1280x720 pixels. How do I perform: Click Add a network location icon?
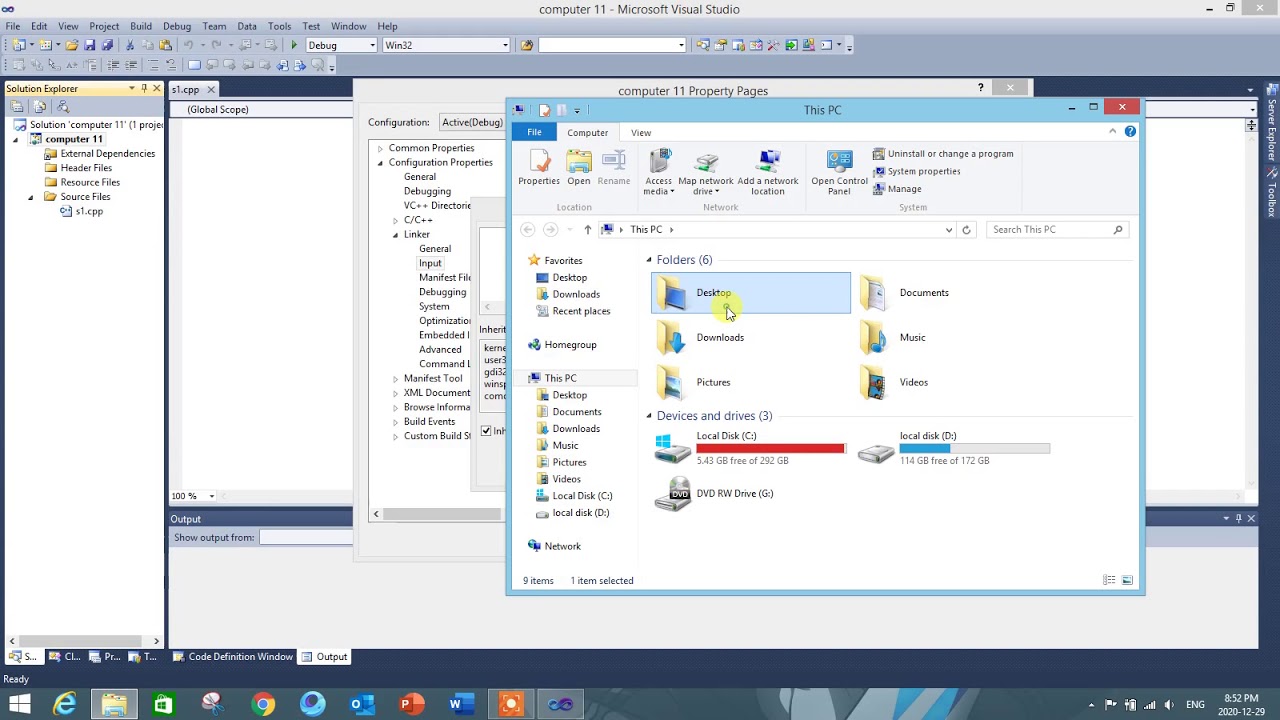point(768,160)
